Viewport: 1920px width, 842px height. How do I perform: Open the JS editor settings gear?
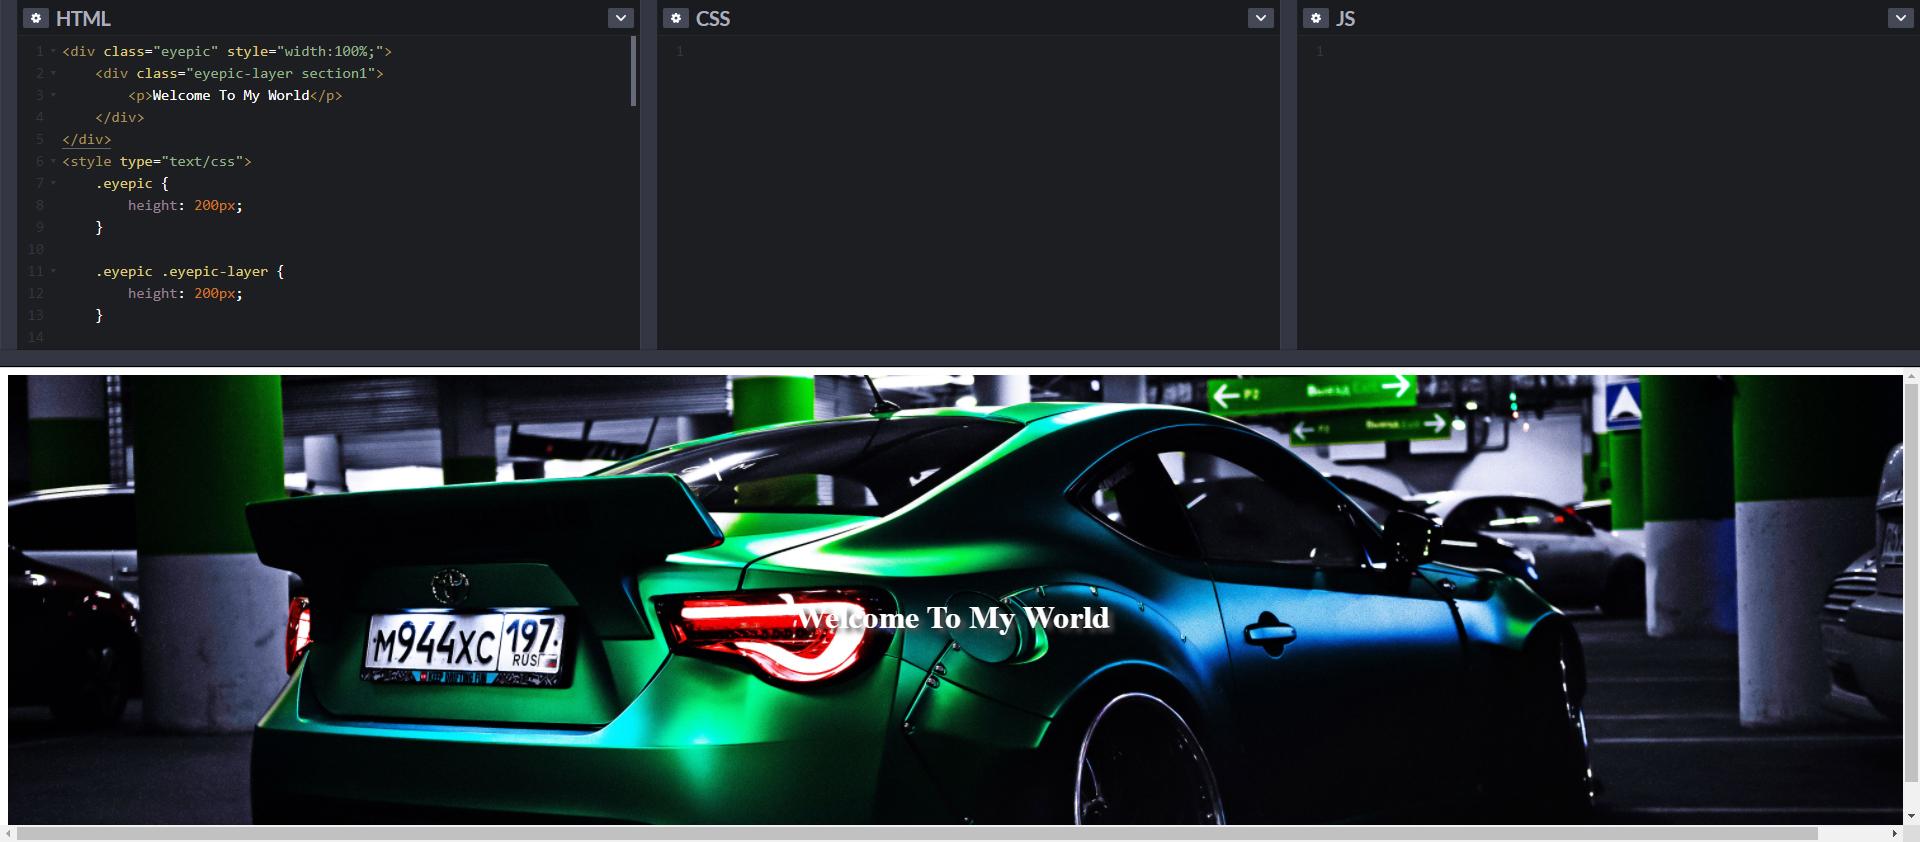coord(1316,18)
